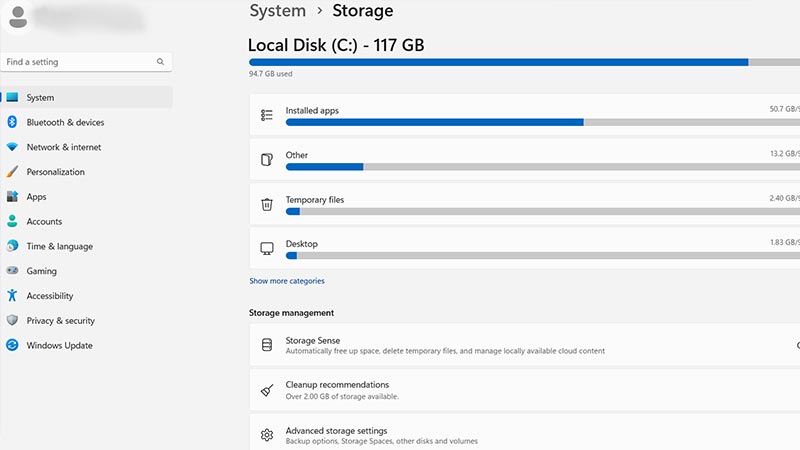Click the Other category file icon

click(267, 160)
